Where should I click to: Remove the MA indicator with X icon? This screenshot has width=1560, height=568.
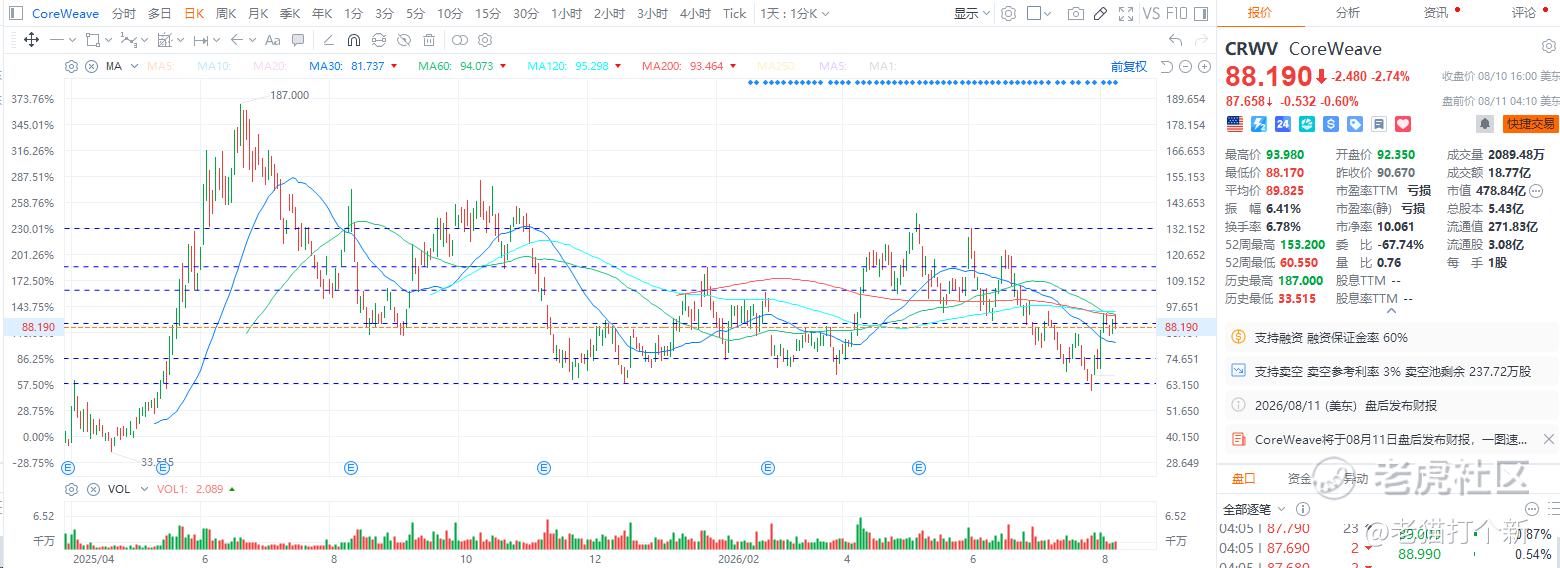point(89,66)
